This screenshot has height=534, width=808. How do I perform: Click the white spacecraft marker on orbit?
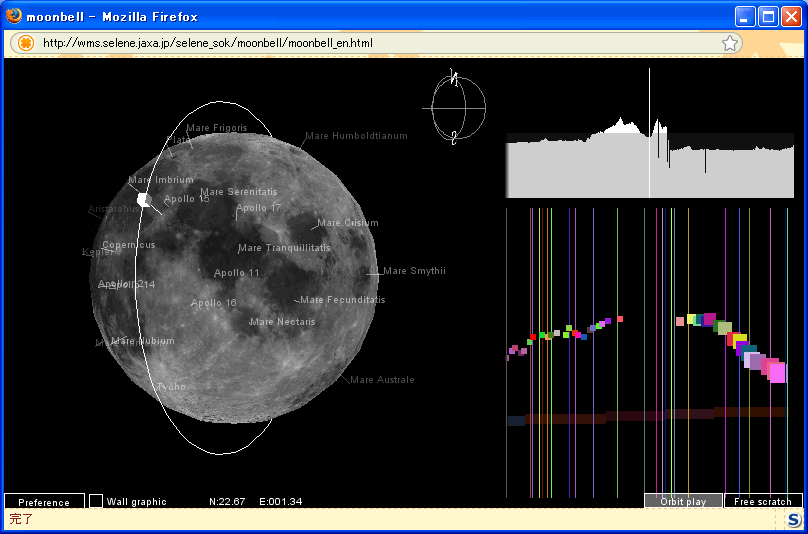click(x=145, y=200)
